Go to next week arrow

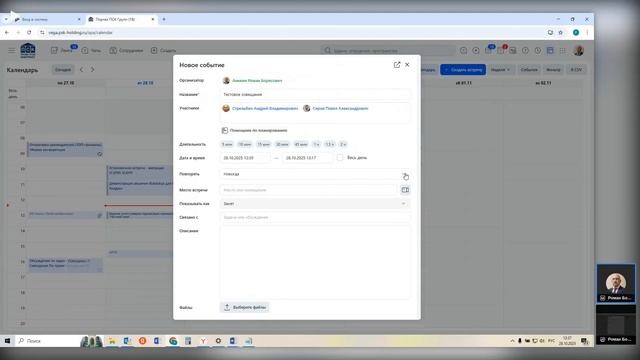tap(93, 69)
